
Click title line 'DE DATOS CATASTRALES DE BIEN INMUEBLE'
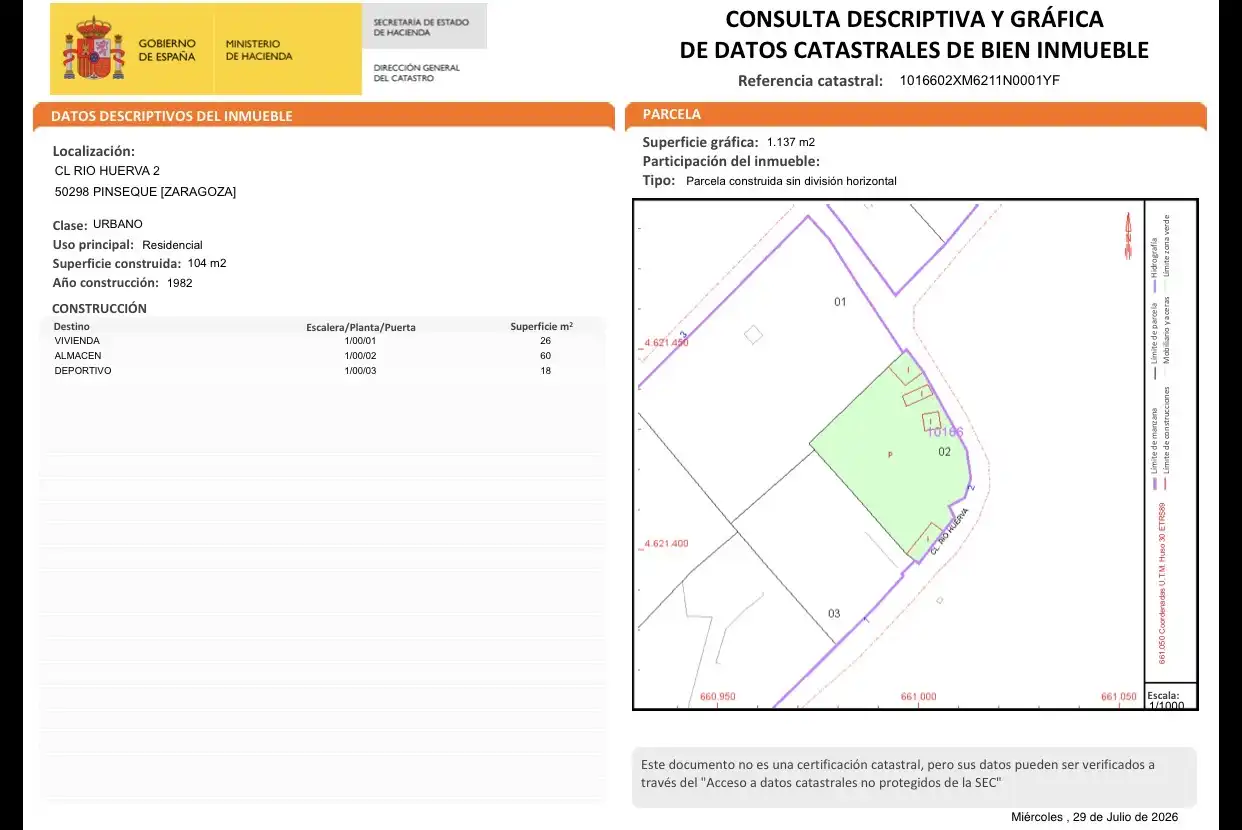coord(914,50)
